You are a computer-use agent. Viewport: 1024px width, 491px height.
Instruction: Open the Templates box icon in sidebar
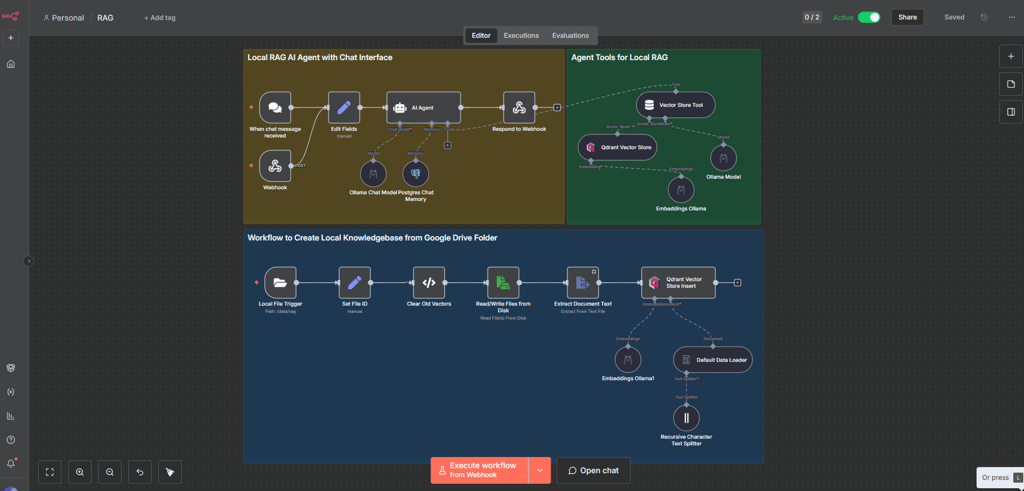click(10, 368)
